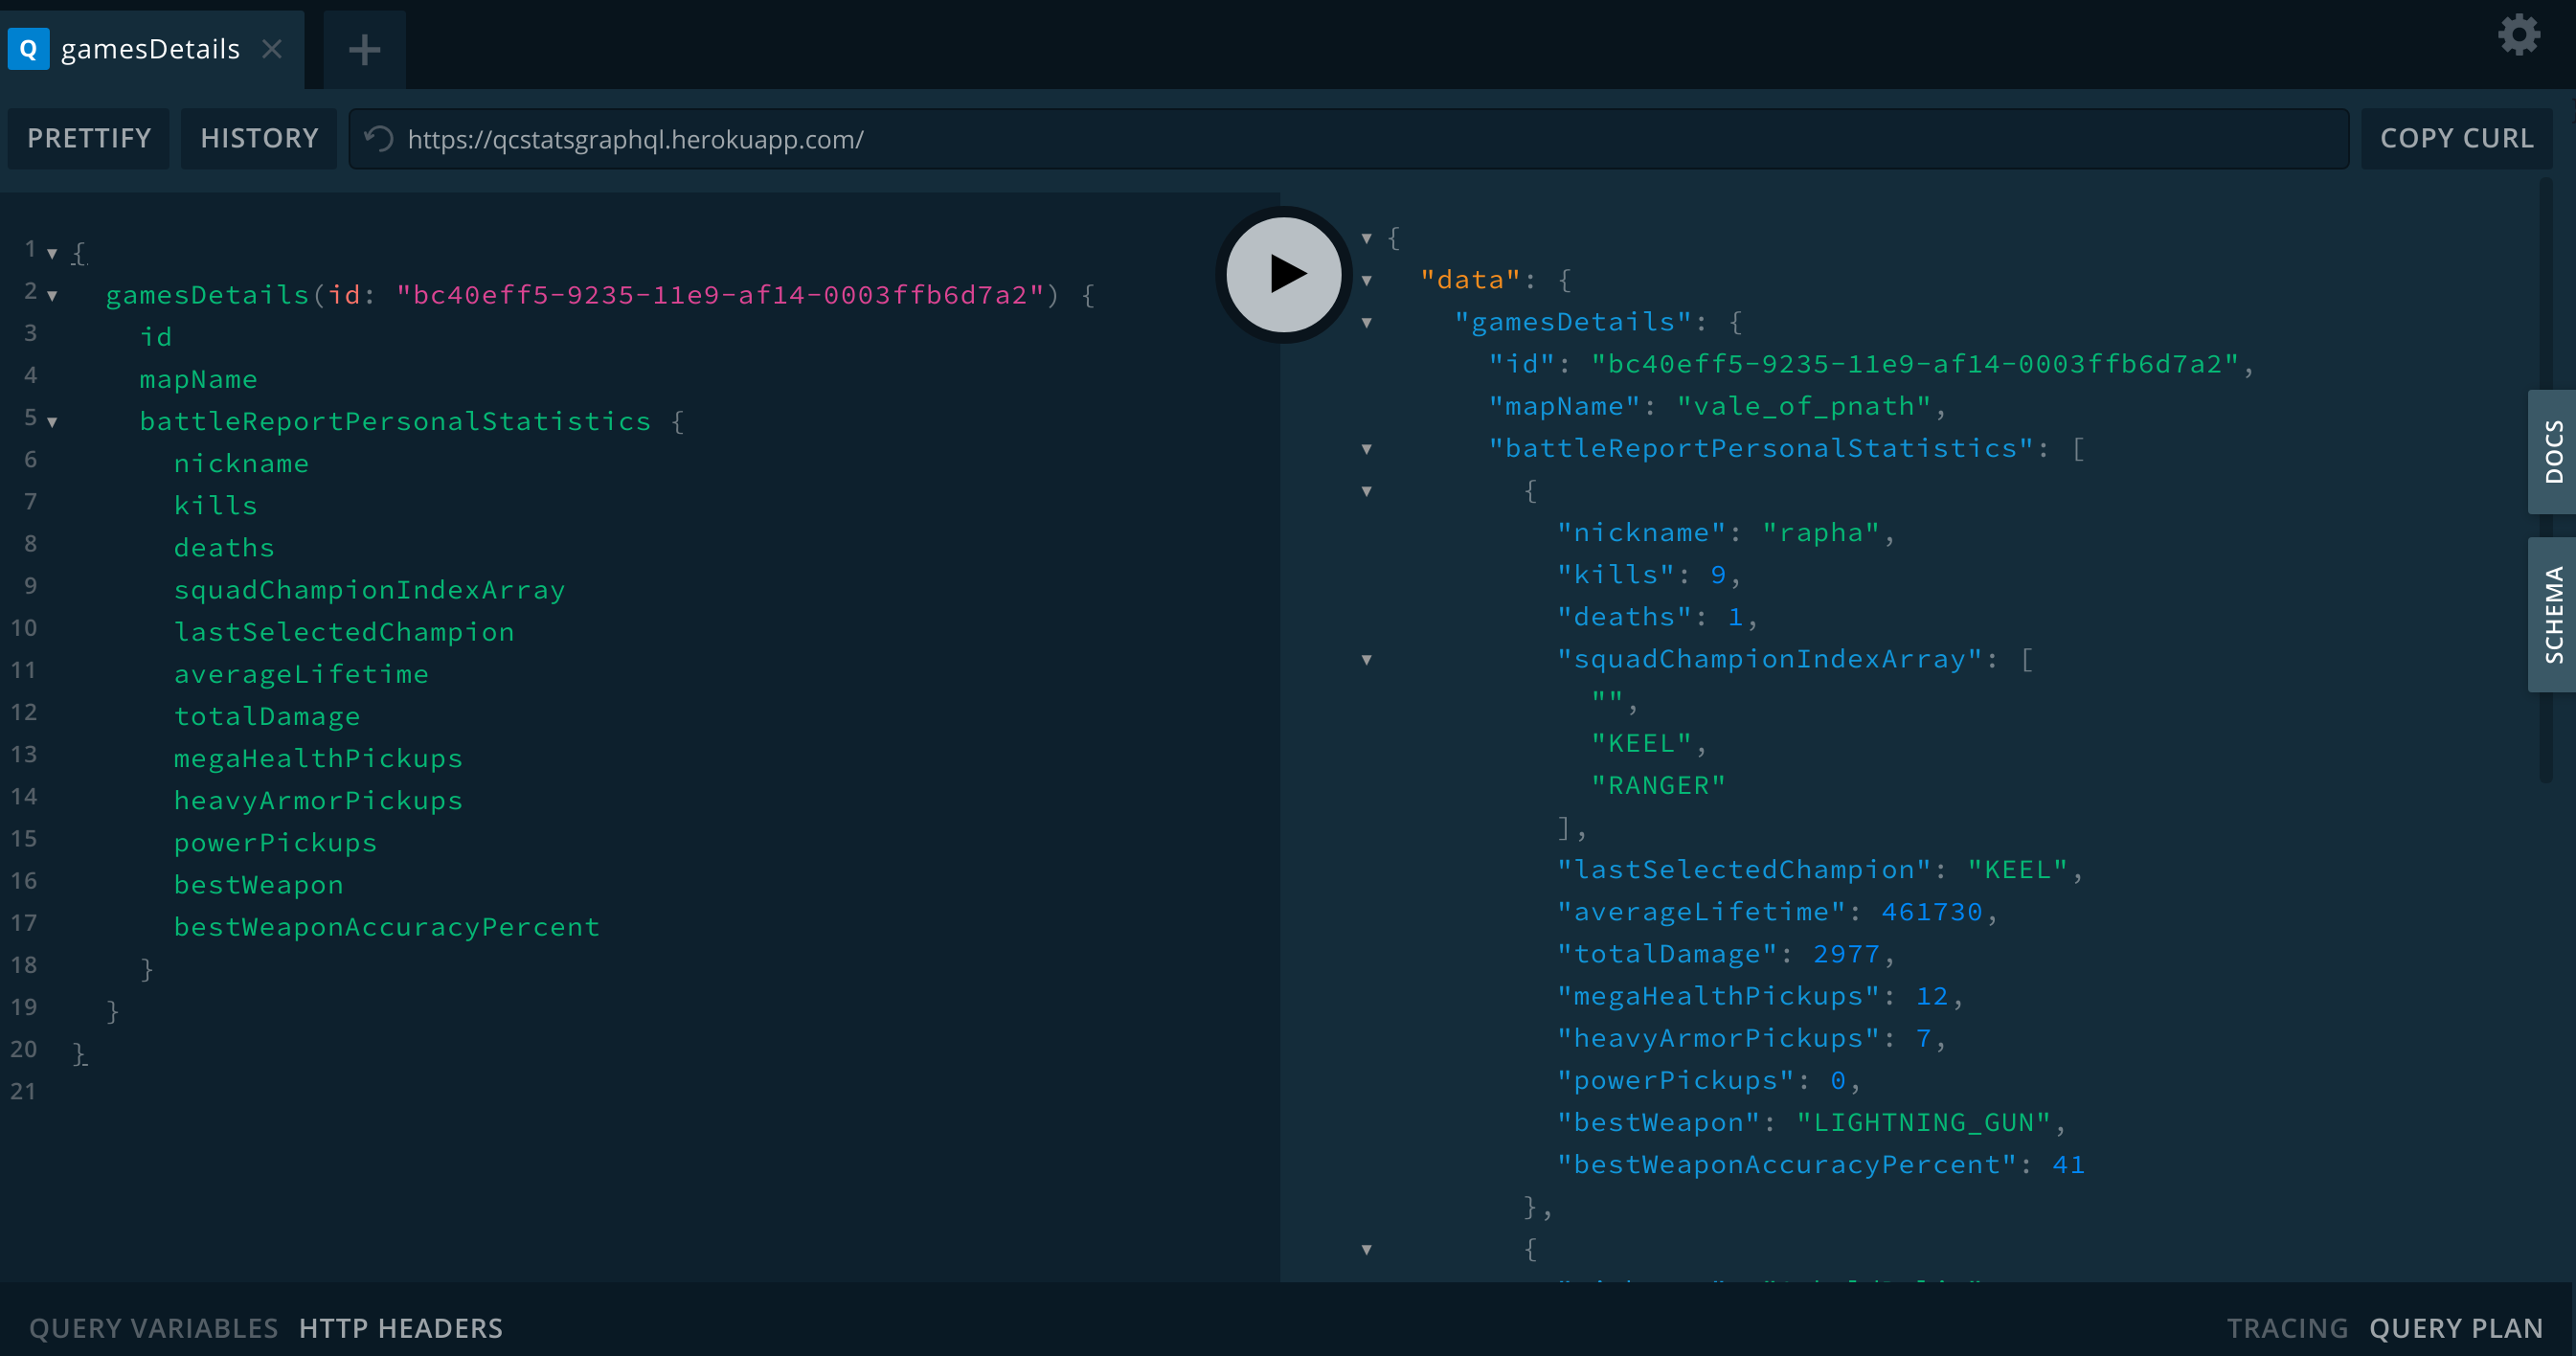Close the gamesDetails tab
Screen dimensions: 2576x1356
[x=272, y=49]
